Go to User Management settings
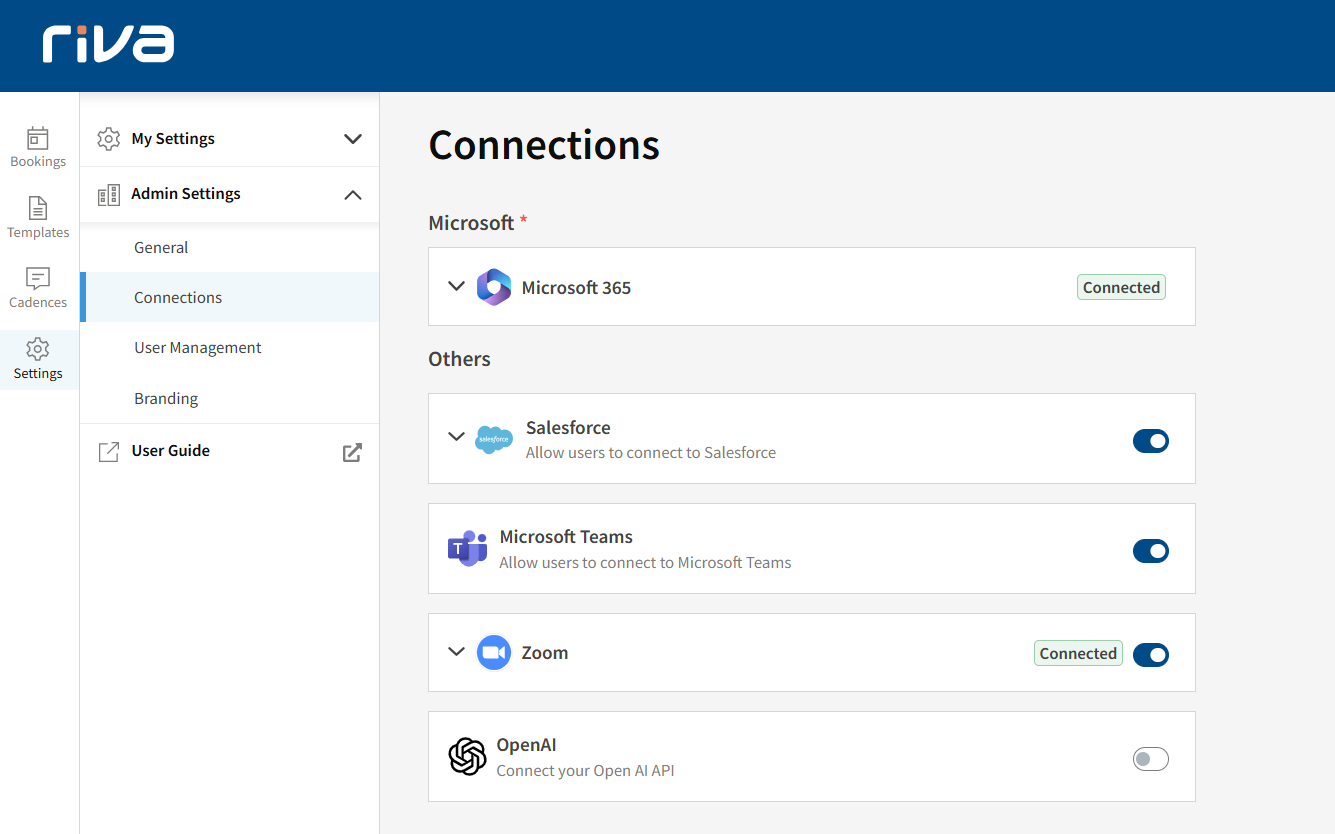The width and height of the screenshot is (1335, 834). [x=198, y=348]
